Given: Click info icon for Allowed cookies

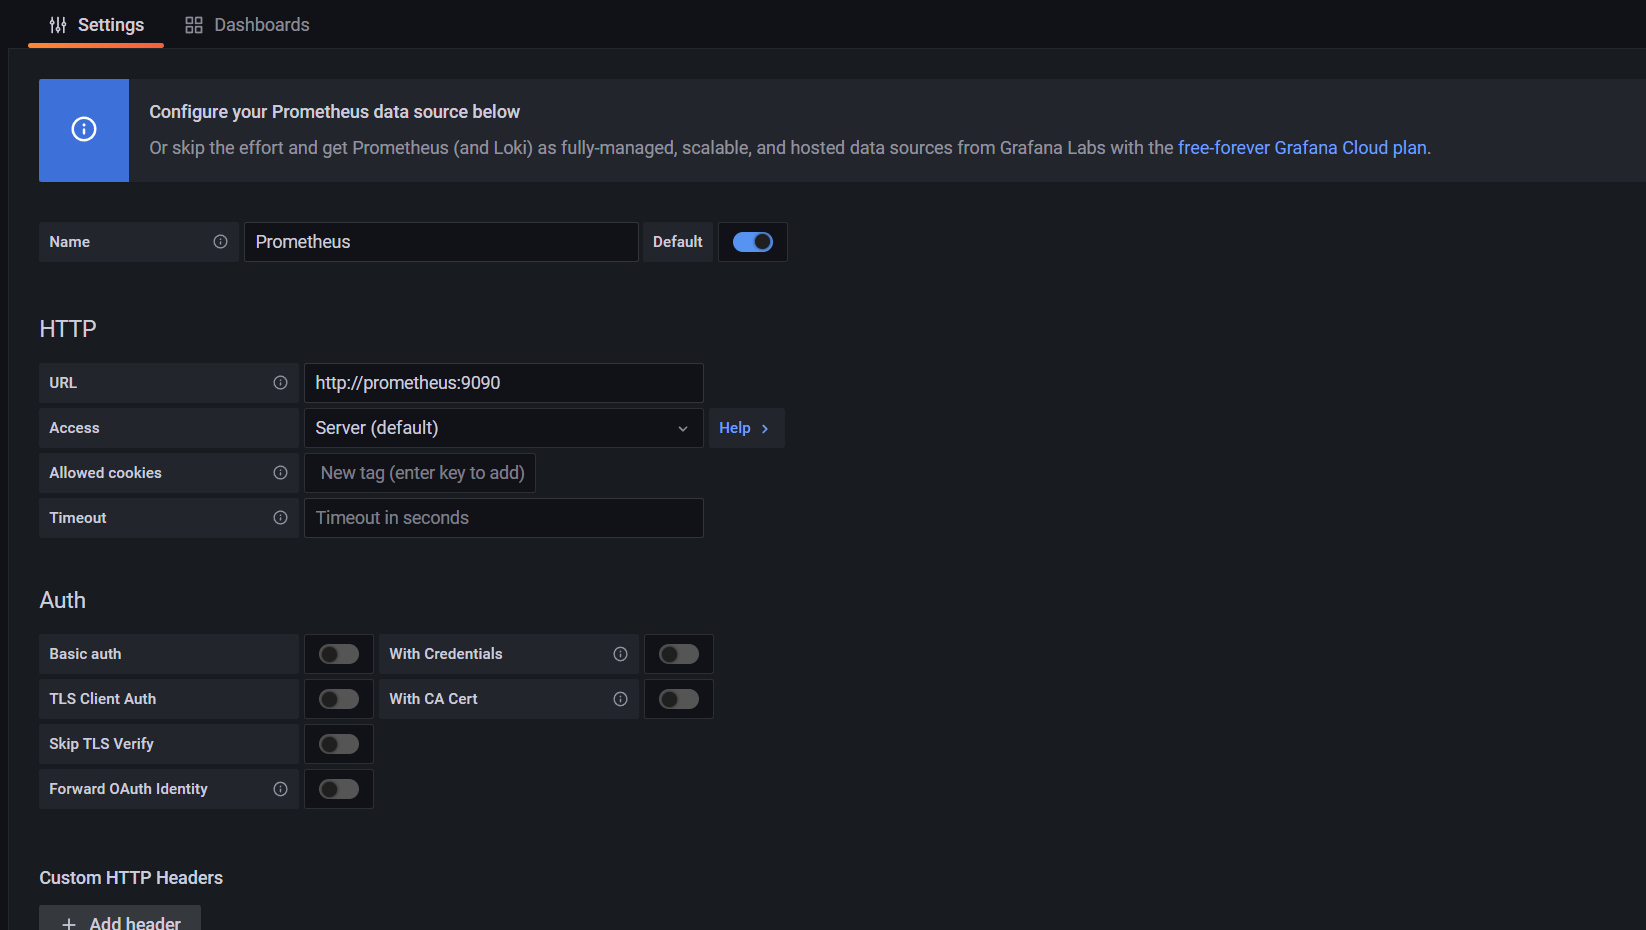Looking at the screenshot, I should click(280, 473).
